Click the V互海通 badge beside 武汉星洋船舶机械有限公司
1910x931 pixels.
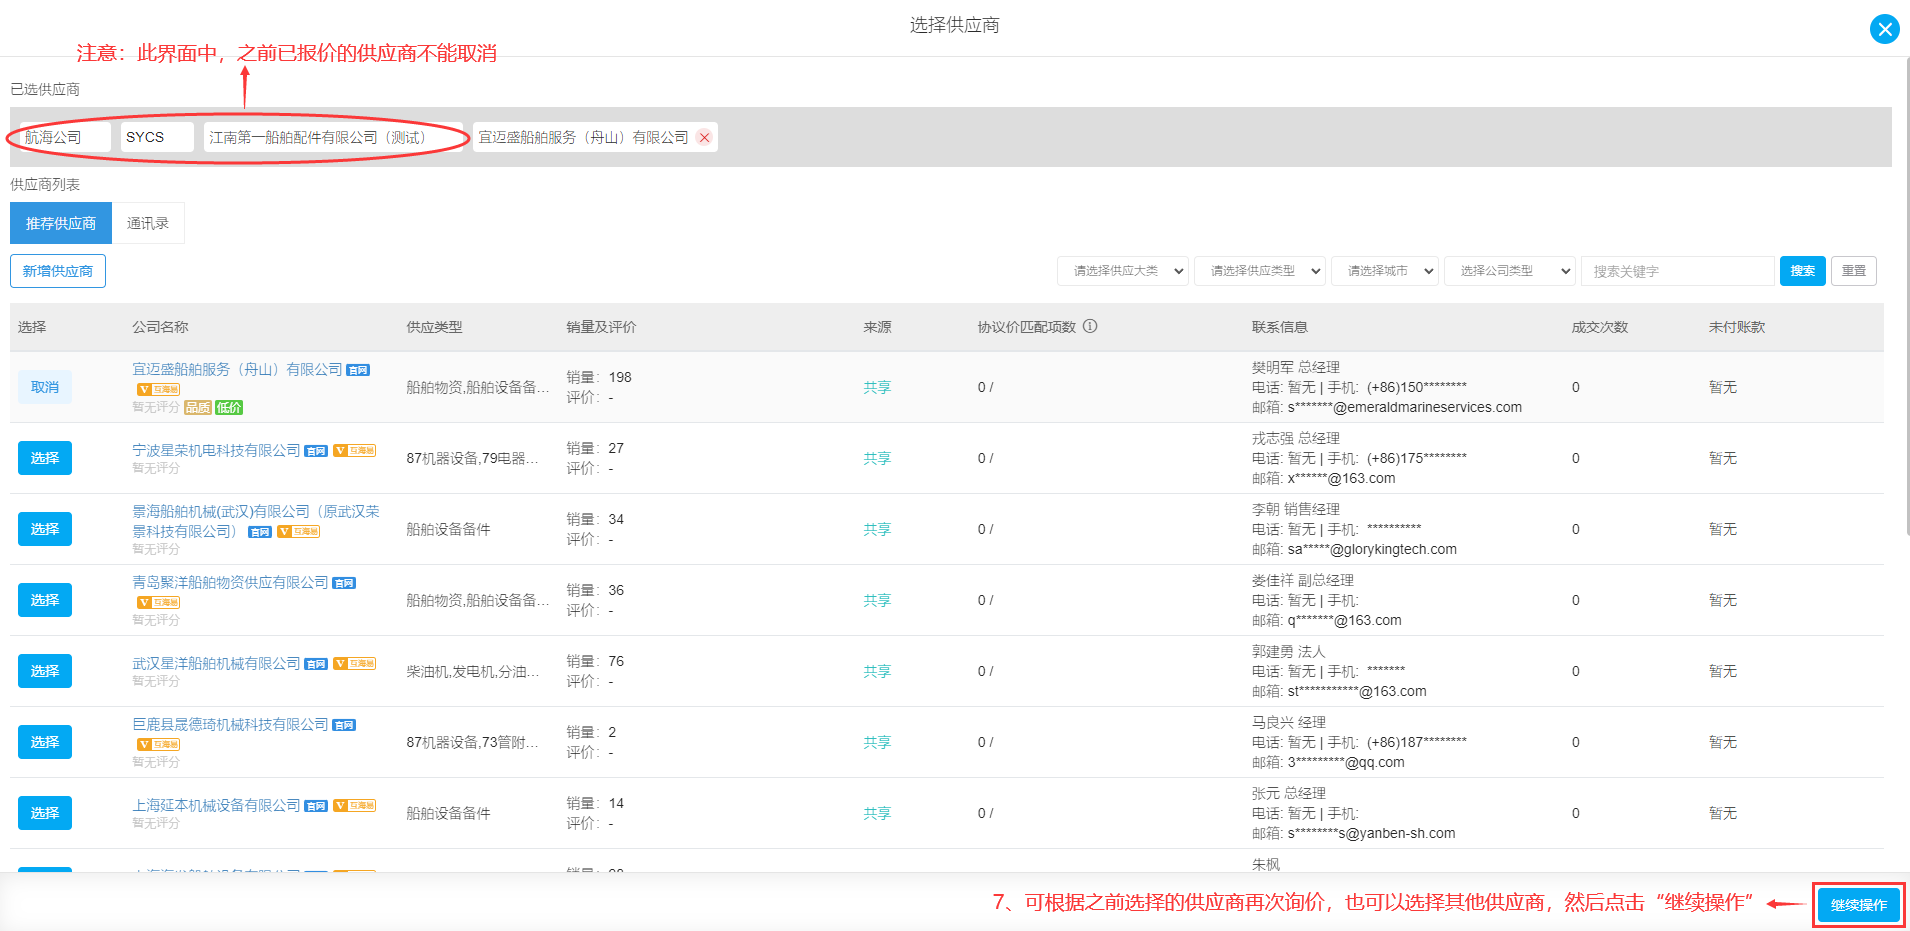355,664
